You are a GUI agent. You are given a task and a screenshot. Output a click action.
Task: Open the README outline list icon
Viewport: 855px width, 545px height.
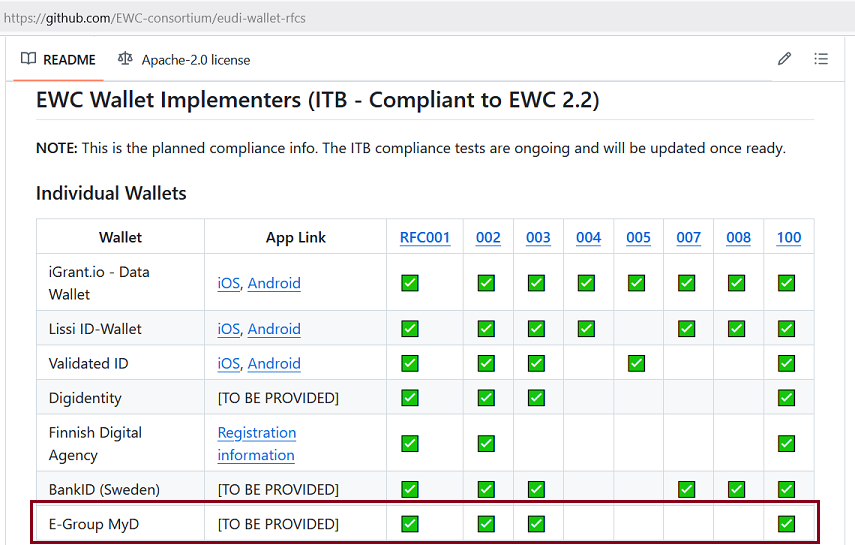pos(821,59)
